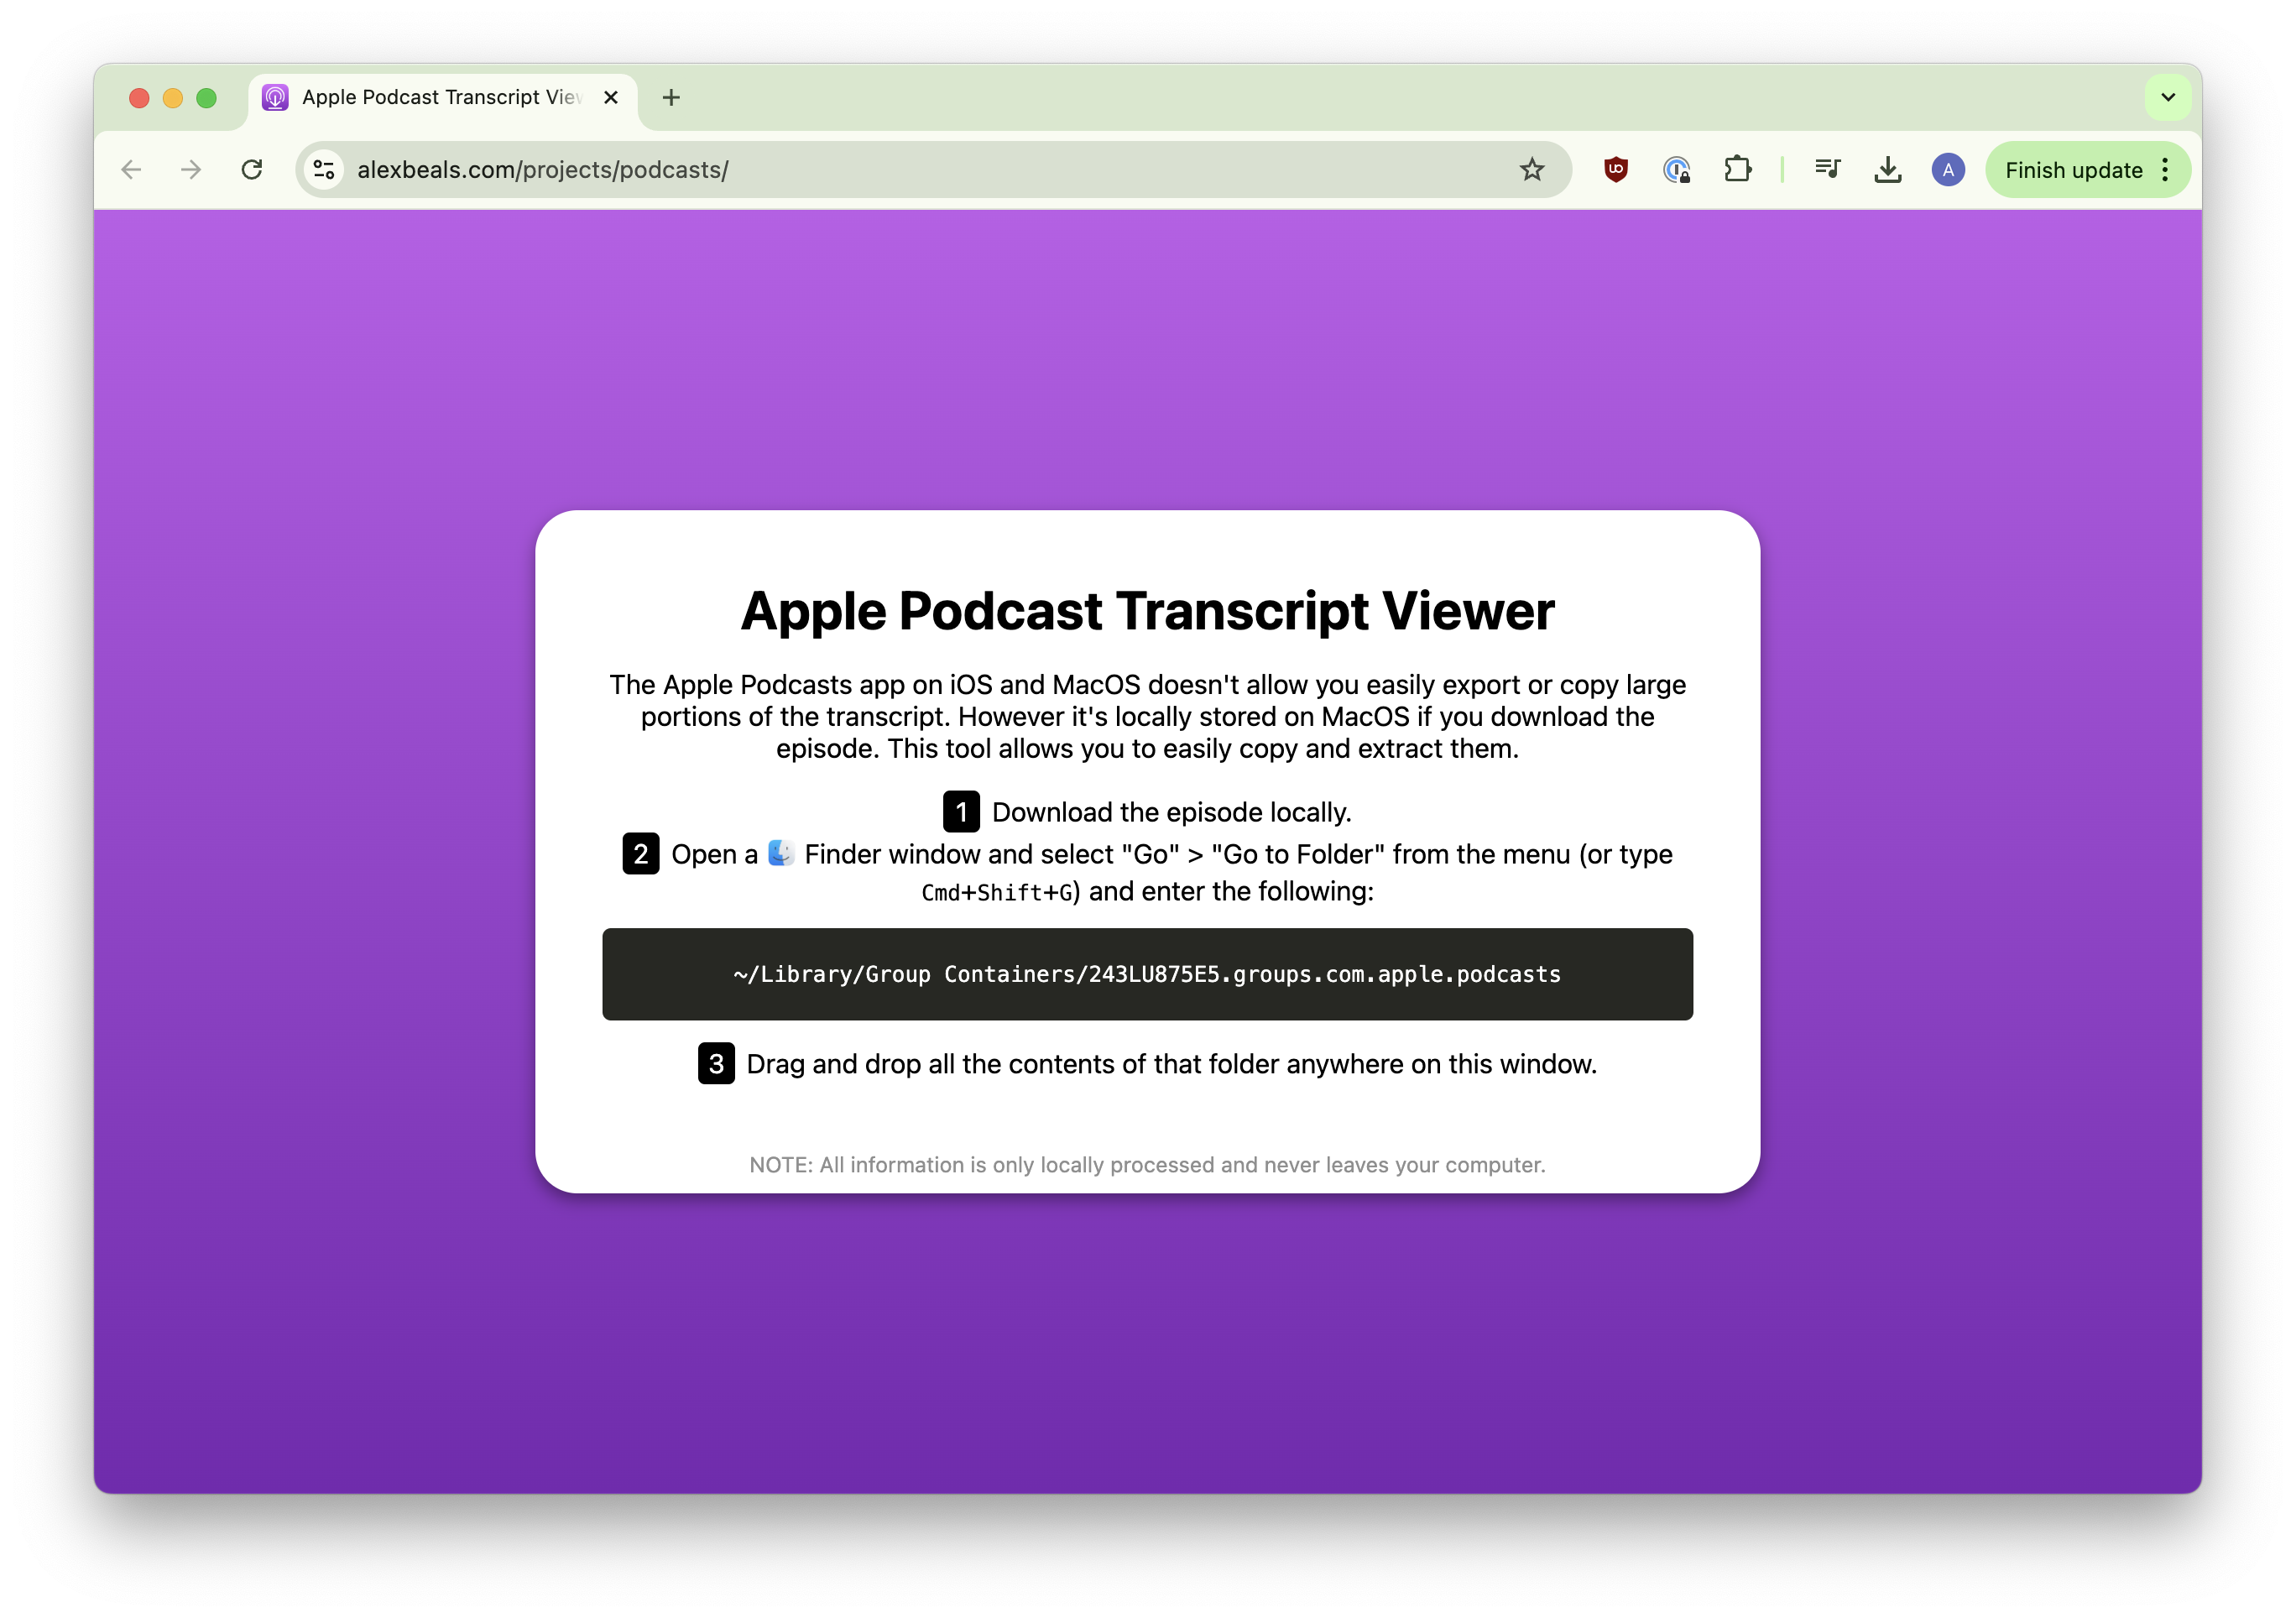2296x1618 pixels.
Task: Show browser downloads
Action: [x=1888, y=170]
